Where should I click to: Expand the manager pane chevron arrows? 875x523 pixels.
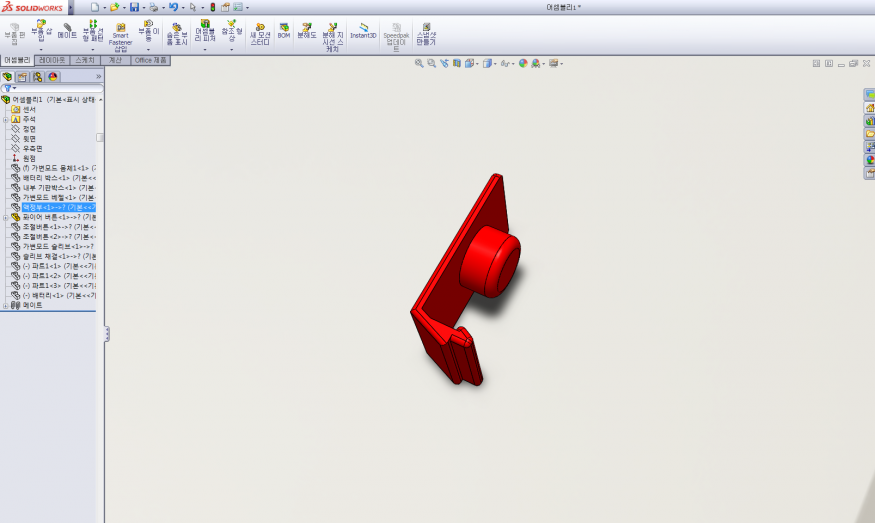coord(99,76)
